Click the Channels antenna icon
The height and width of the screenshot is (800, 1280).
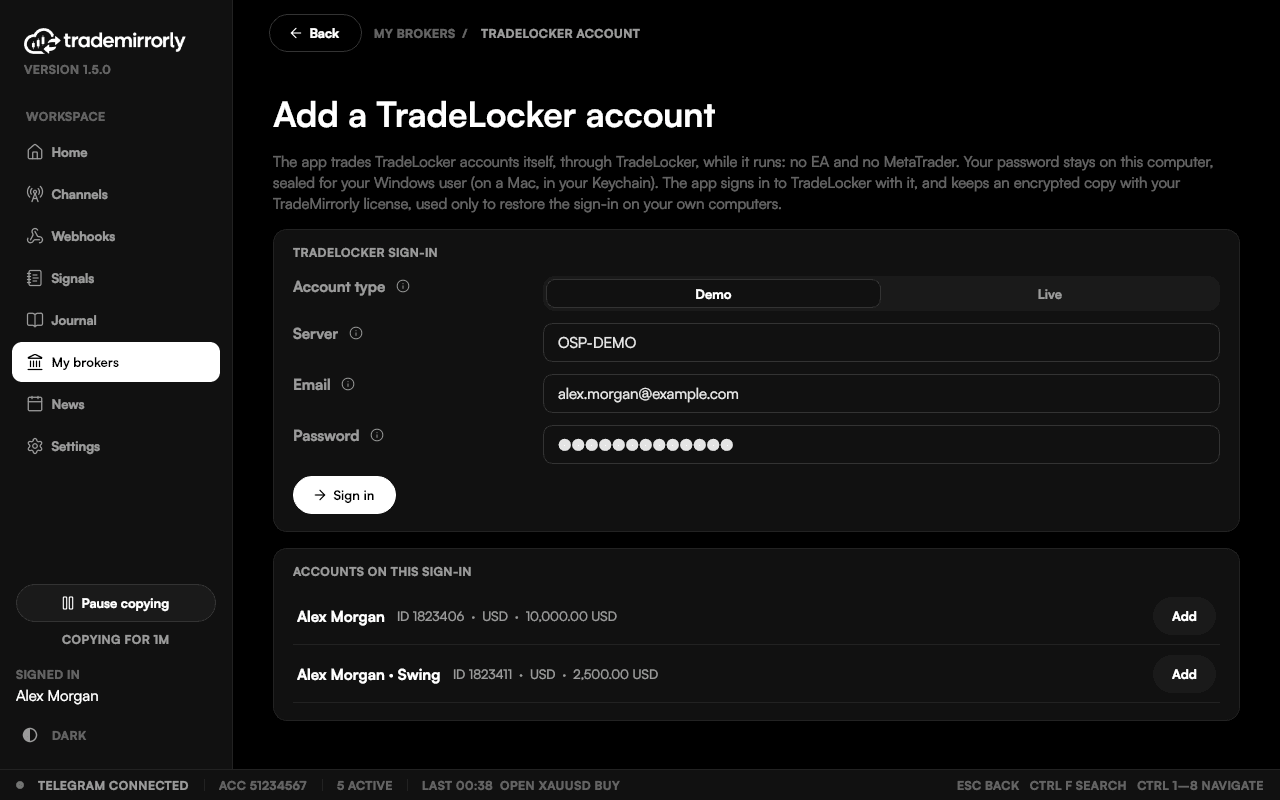[x=35, y=194]
